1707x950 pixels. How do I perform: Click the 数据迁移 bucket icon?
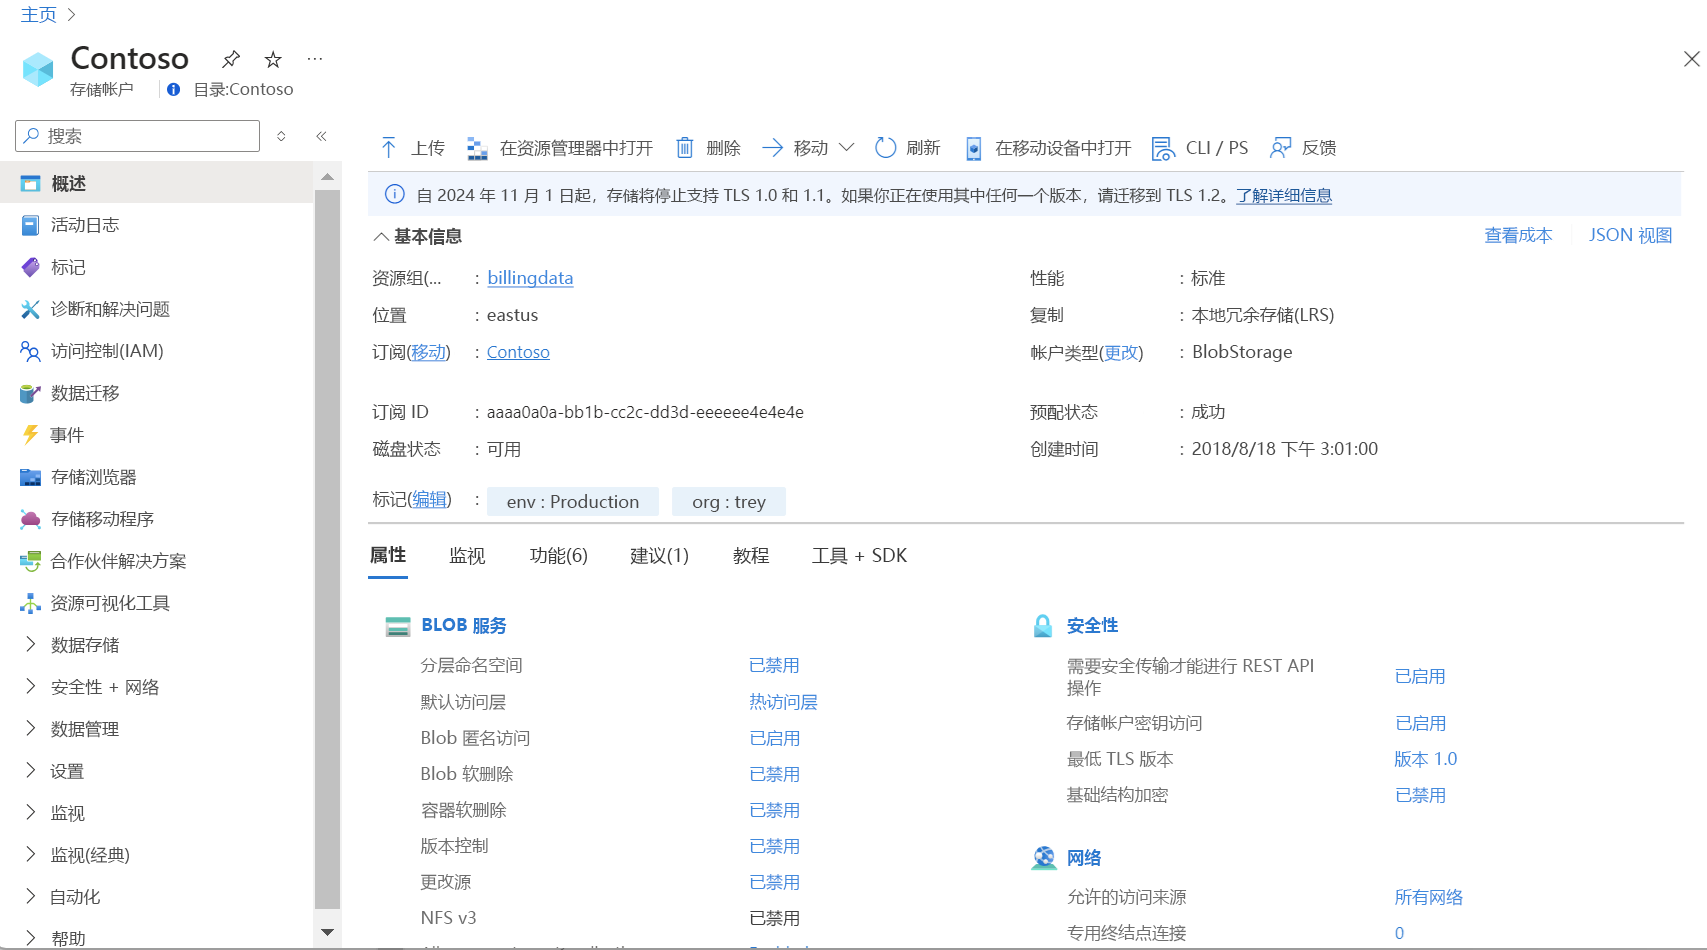point(31,394)
